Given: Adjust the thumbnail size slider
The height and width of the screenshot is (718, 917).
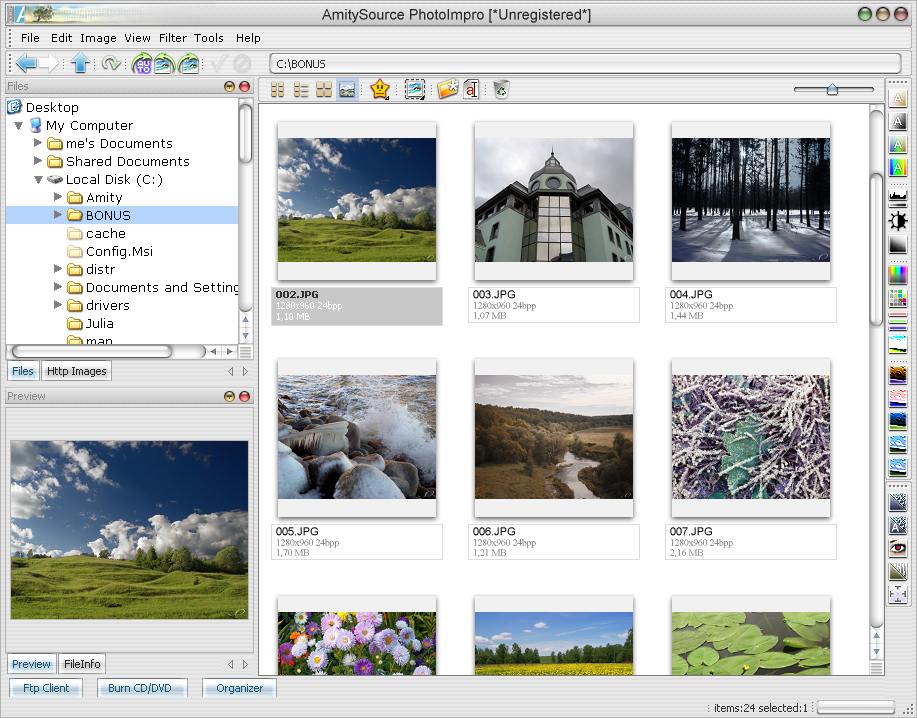Looking at the screenshot, I should pos(832,89).
